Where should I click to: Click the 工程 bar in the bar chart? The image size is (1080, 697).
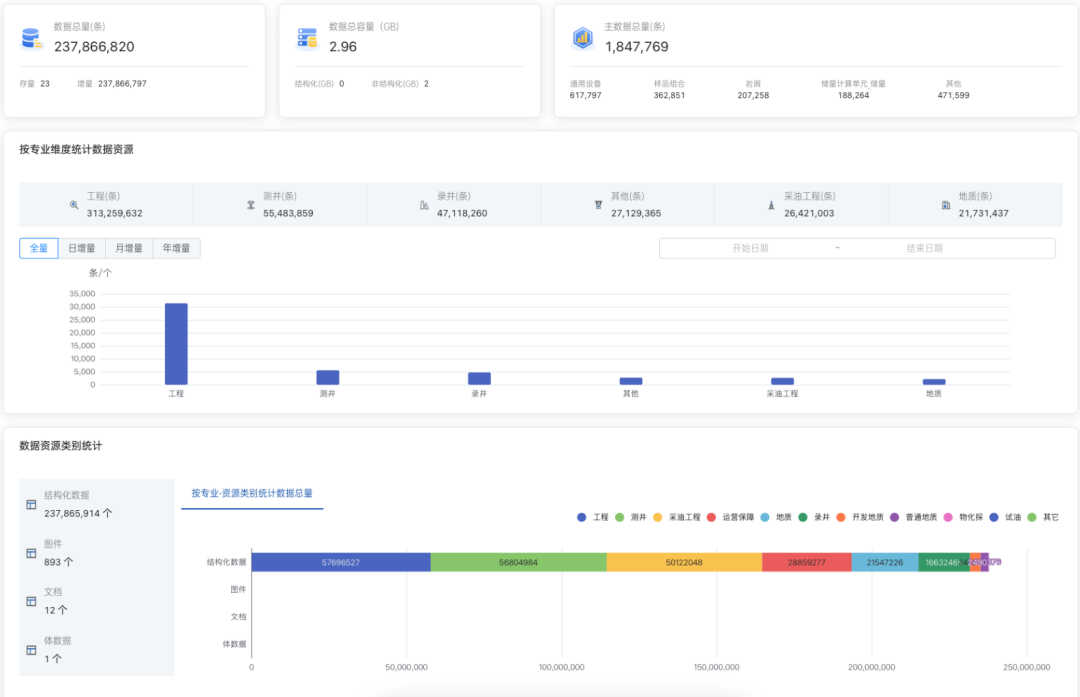pyautogui.click(x=176, y=343)
